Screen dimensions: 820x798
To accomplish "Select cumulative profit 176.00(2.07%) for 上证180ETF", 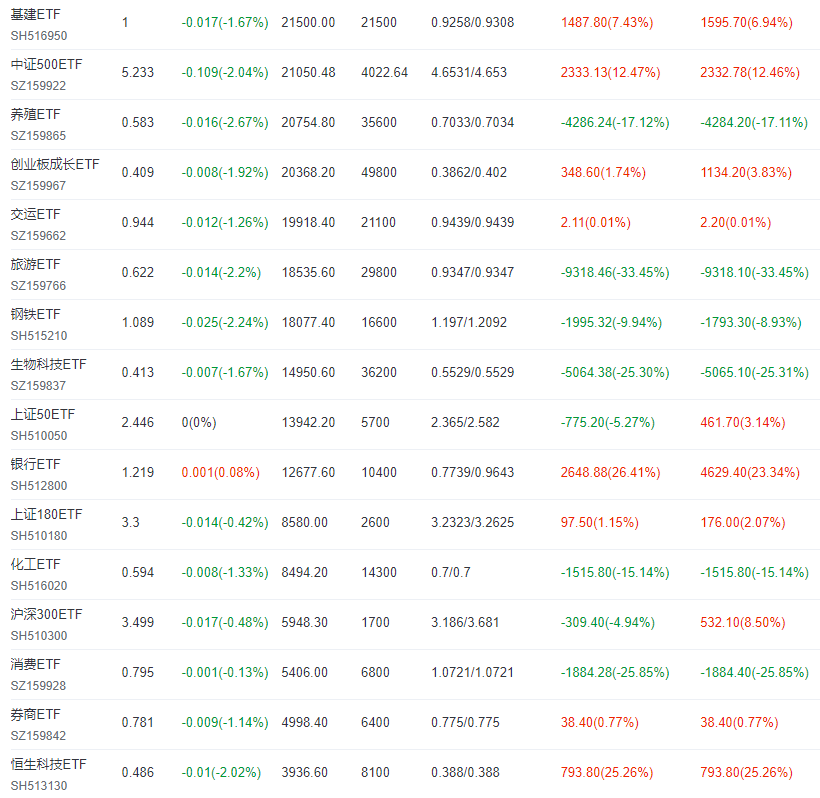I will tap(743, 522).
